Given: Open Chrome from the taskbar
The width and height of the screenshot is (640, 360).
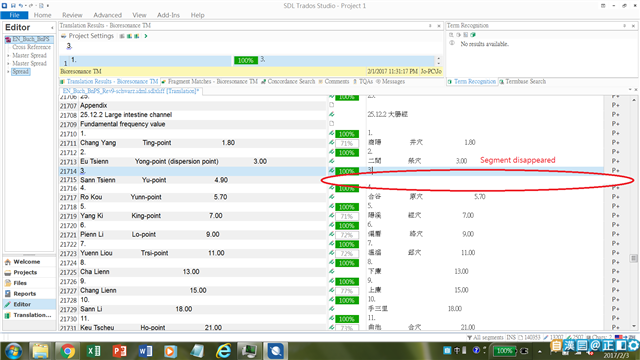Looking at the screenshot, I should (x=67, y=351).
